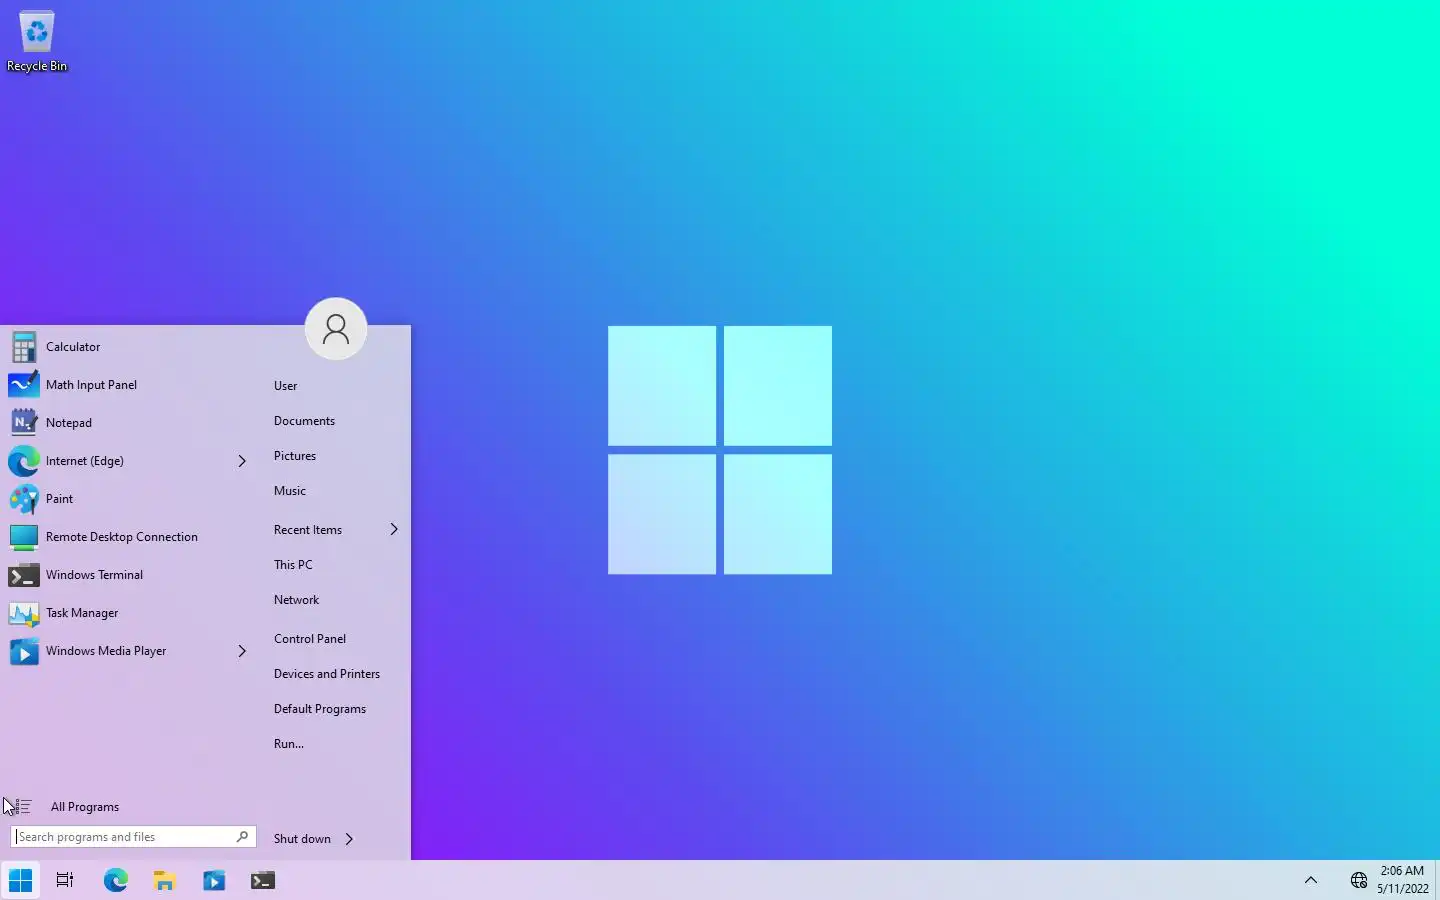Screen dimensions: 1440x900
Task: Open Windows Terminal icon in Start menu
Action: 24,575
